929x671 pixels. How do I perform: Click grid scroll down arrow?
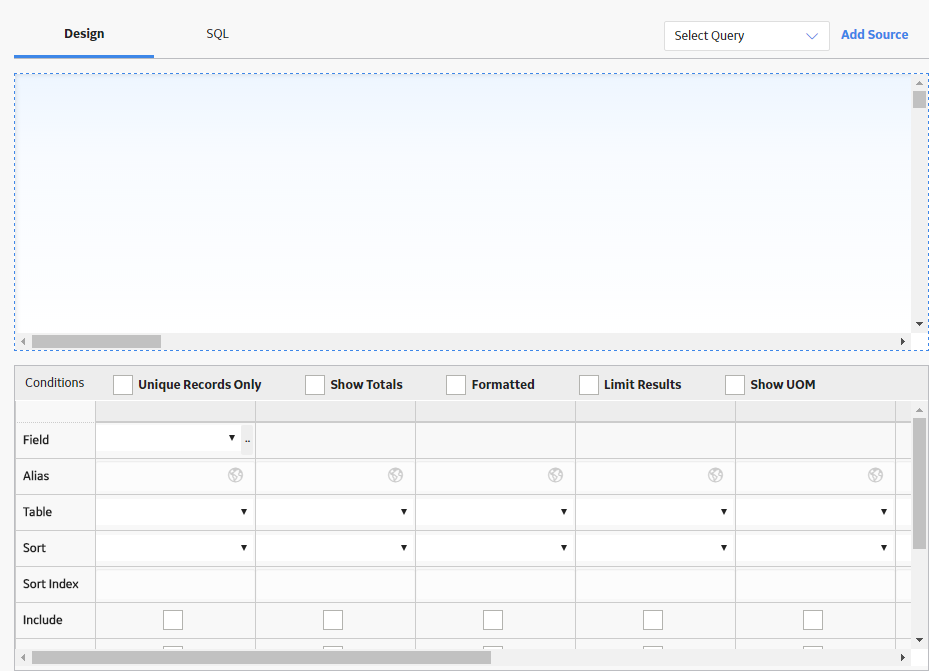[919, 640]
